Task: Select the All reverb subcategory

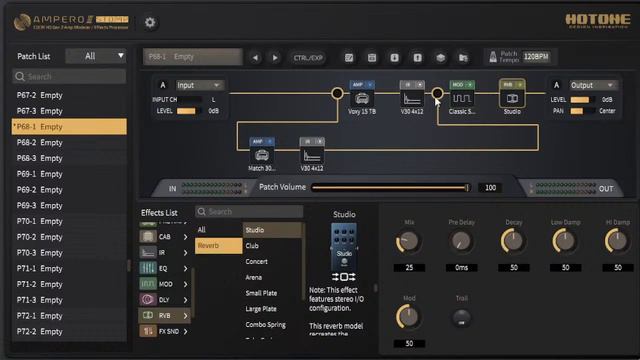Action: click(x=218, y=230)
